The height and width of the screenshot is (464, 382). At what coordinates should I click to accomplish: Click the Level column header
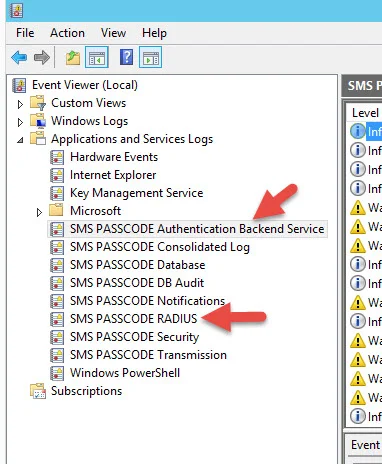point(365,113)
